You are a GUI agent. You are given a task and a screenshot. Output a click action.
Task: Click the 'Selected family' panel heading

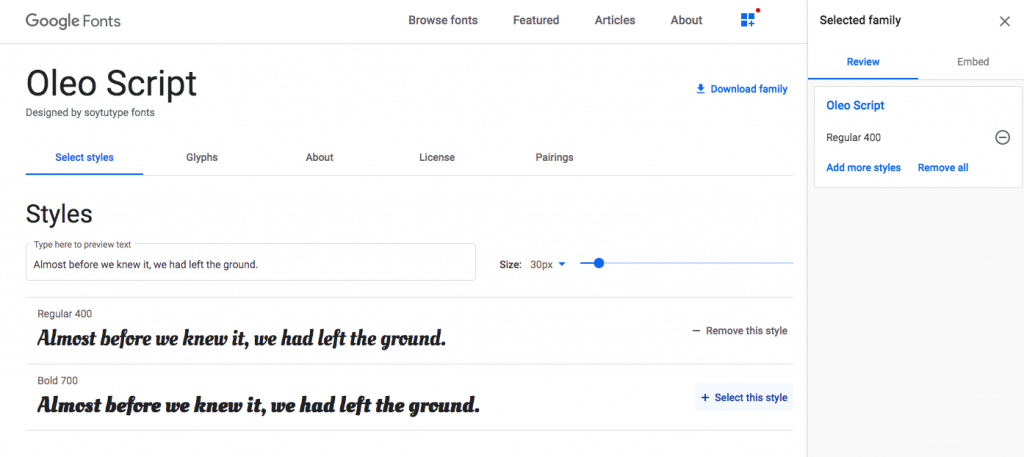point(860,20)
